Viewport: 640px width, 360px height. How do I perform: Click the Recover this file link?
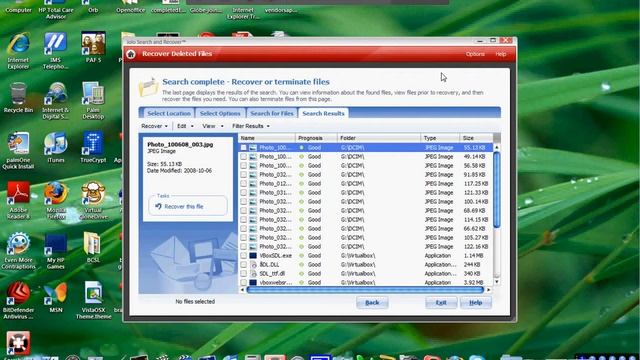(184, 207)
